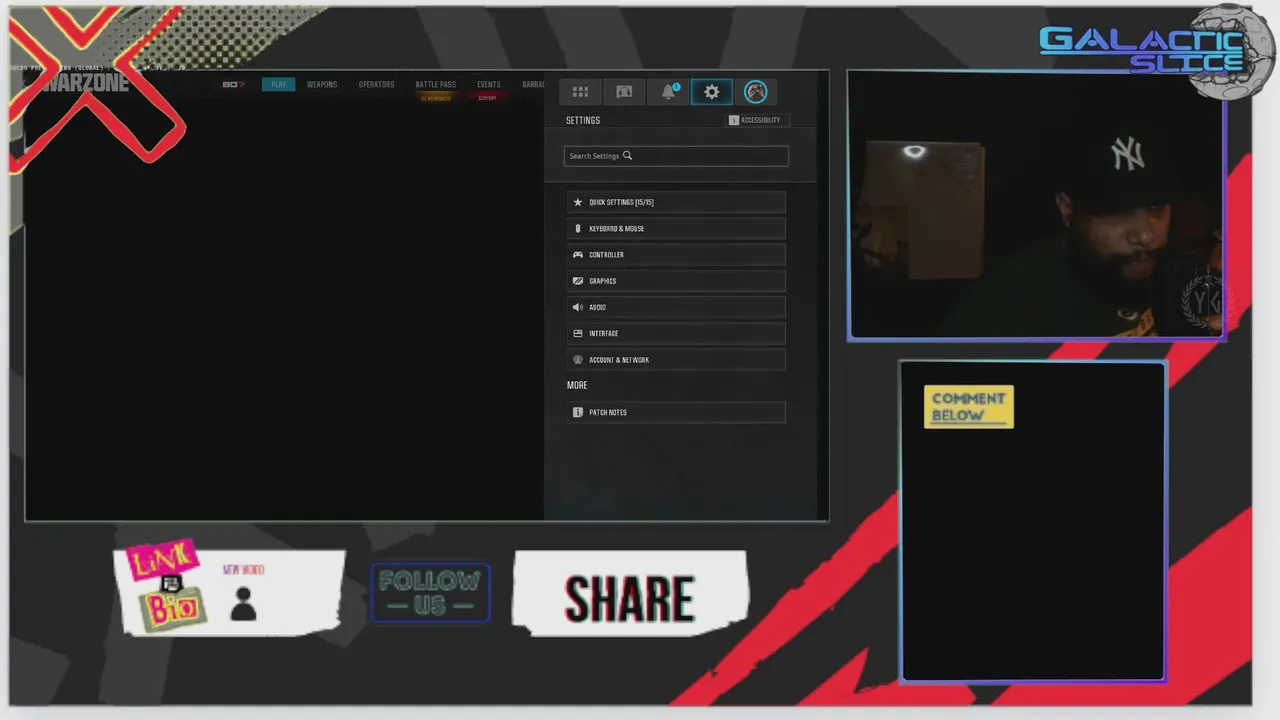The width and height of the screenshot is (1280, 720).
Task: Open the Accessibility settings button
Action: point(758,120)
